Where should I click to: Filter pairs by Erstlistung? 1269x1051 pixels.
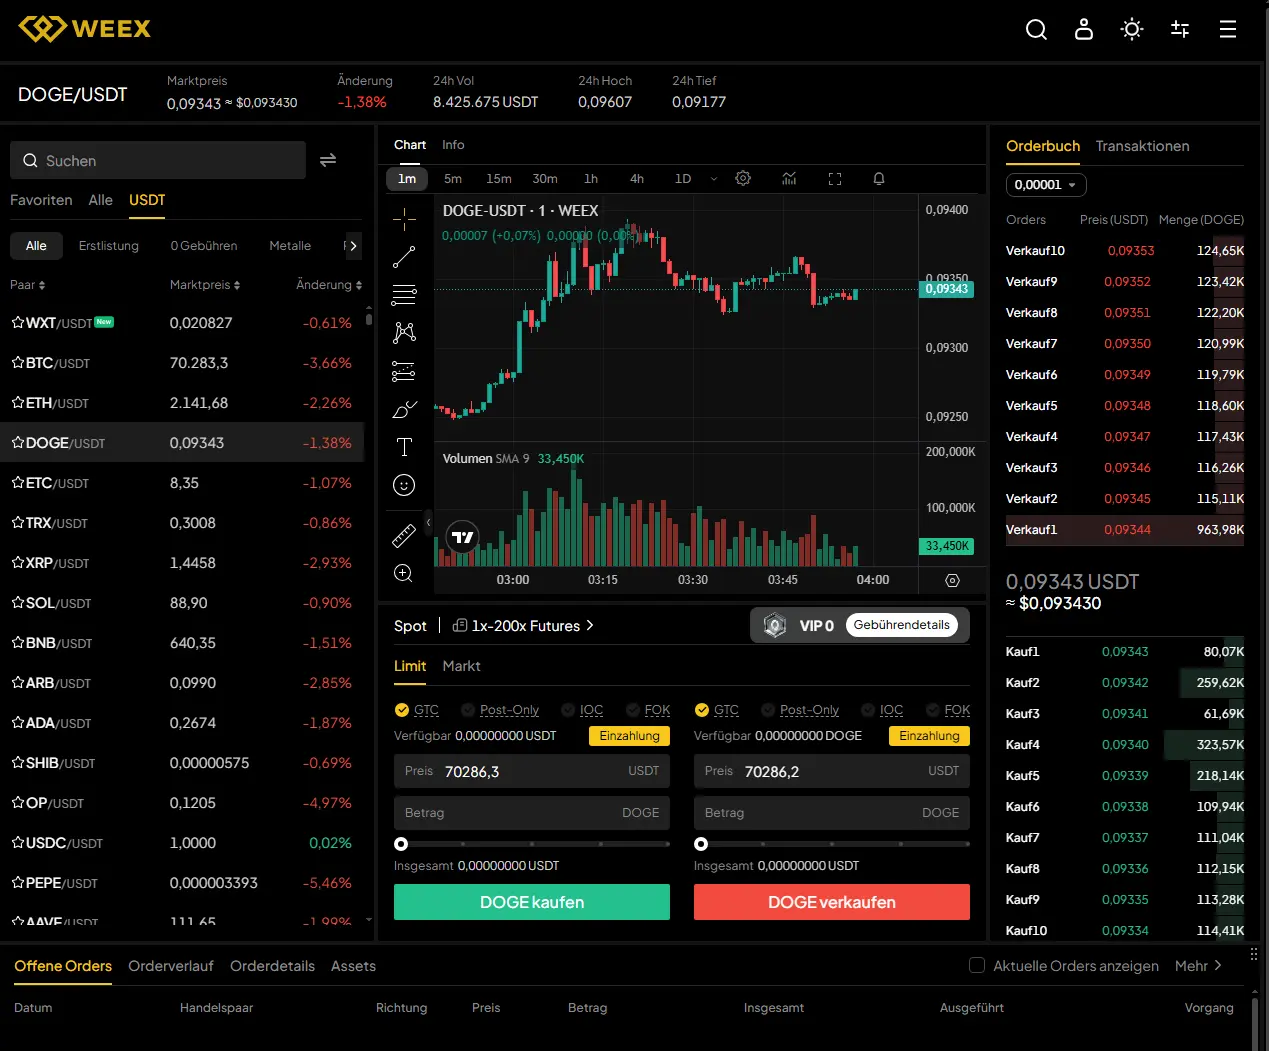[x=109, y=246]
